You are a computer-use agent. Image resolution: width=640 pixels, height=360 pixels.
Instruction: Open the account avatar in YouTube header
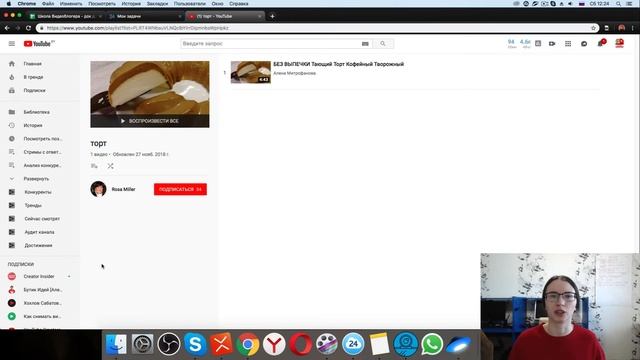(x=620, y=43)
